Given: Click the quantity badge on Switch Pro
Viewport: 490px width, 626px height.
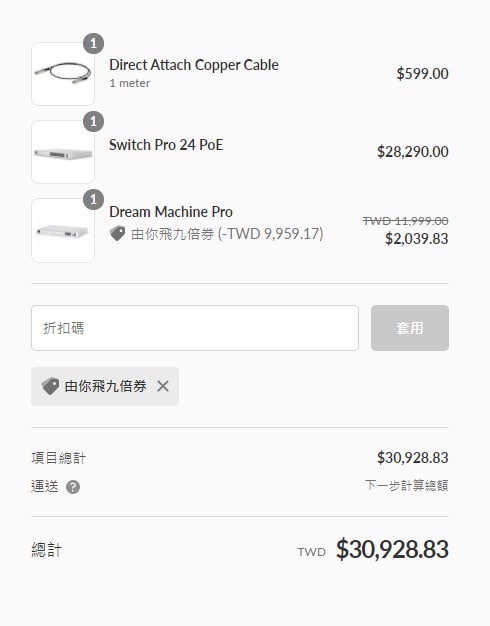Looking at the screenshot, I should [x=93, y=121].
